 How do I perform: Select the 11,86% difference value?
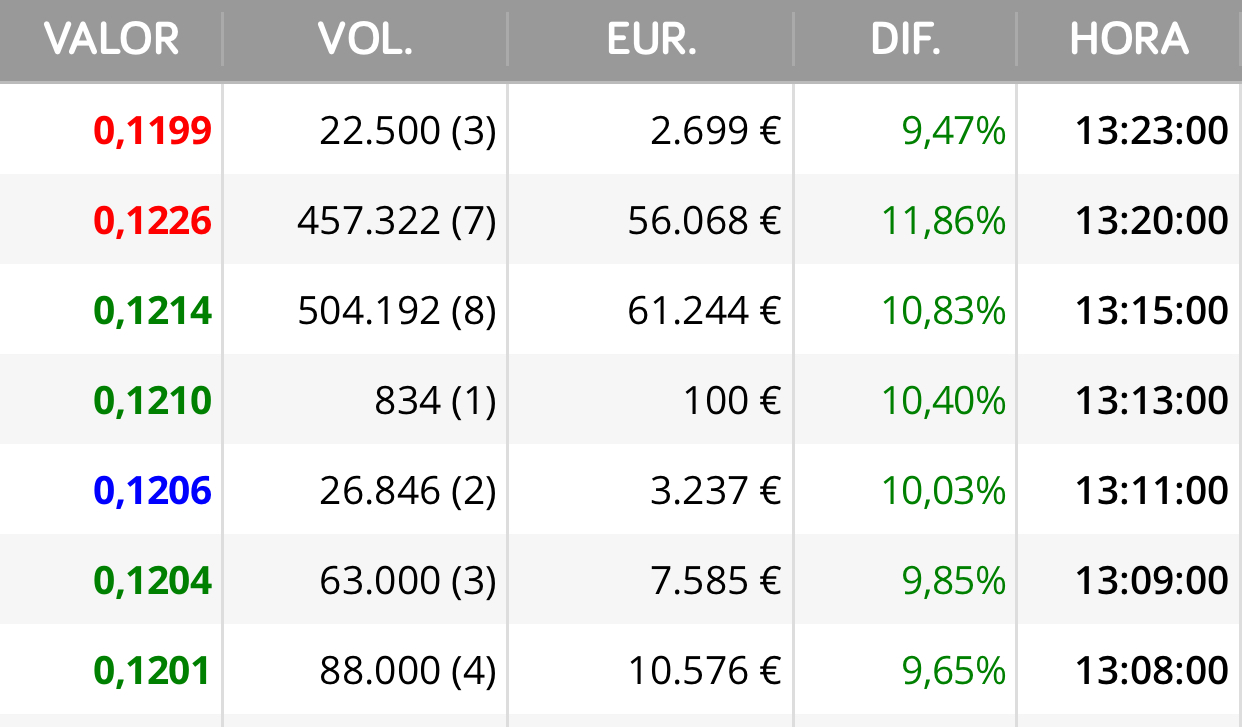(943, 221)
